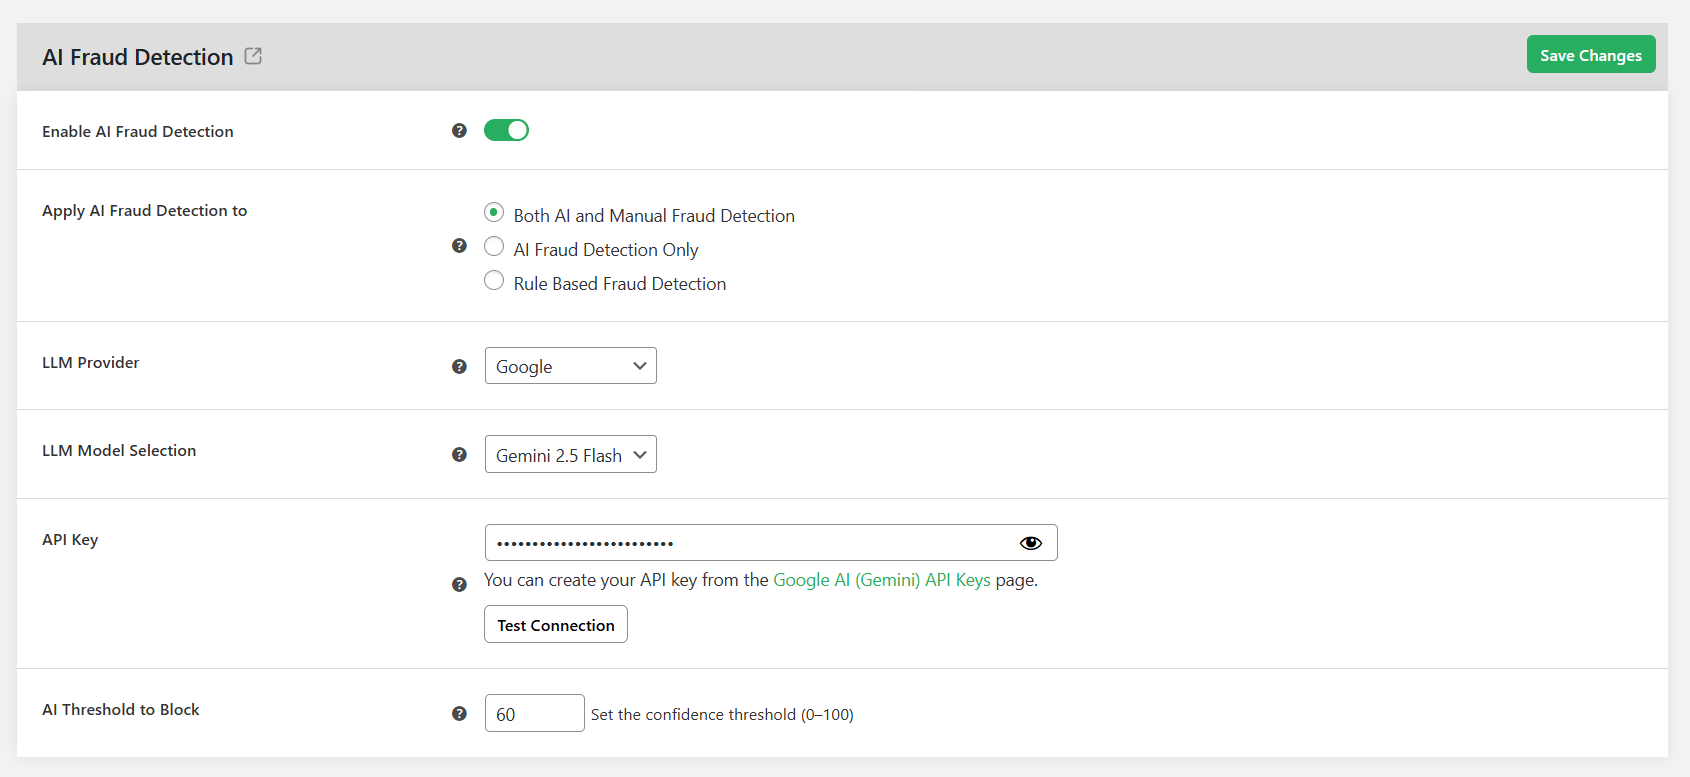Show API key with eye icon
The image size is (1690, 777).
1031,543
